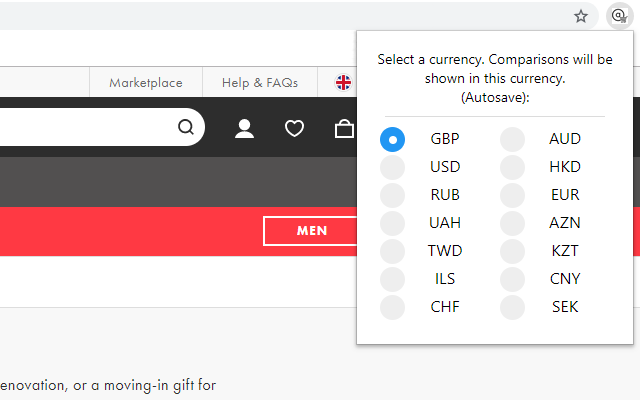The height and width of the screenshot is (400, 640).
Task: Click the UK flag icon
Action: (x=343, y=83)
